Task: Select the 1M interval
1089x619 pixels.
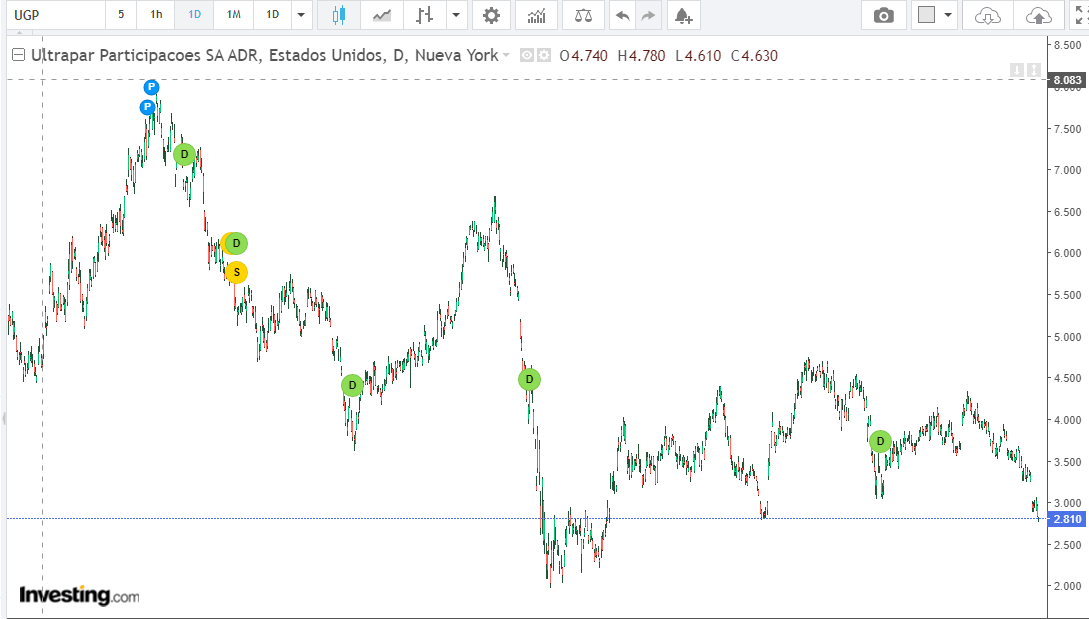Action: pos(233,15)
